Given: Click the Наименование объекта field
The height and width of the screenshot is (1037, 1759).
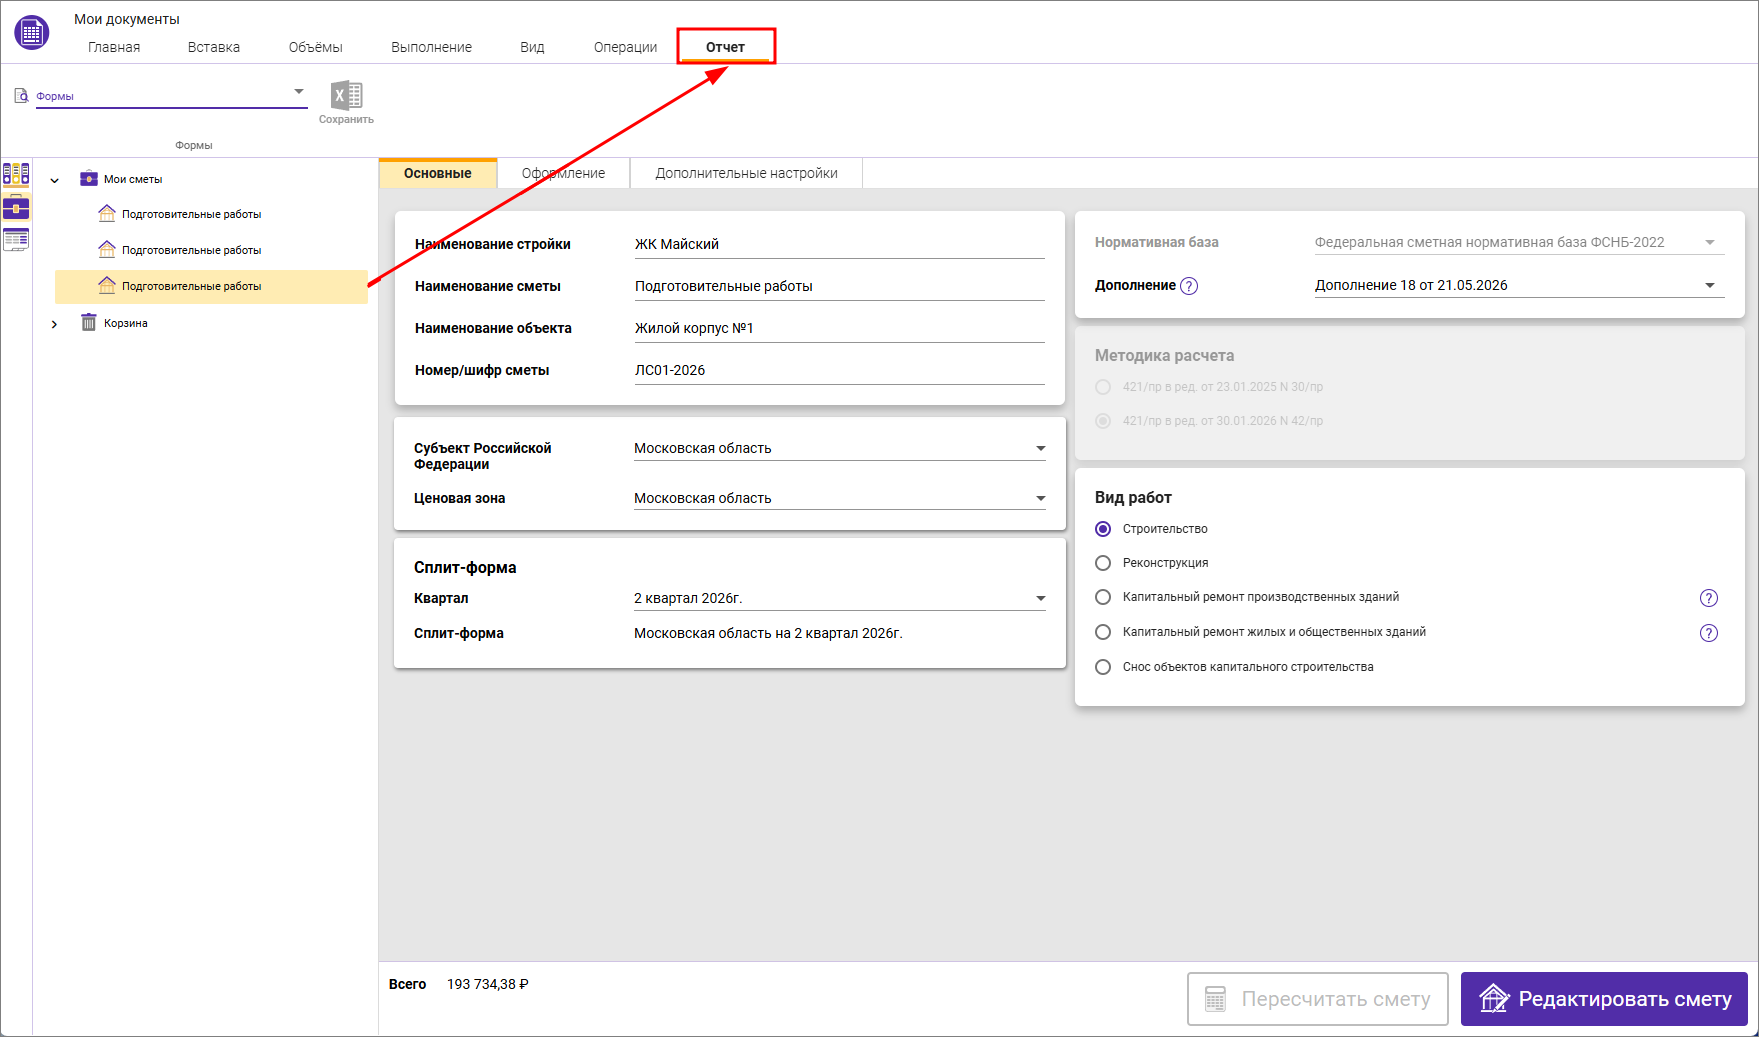Looking at the screenshot, I should tap(839, 328).
